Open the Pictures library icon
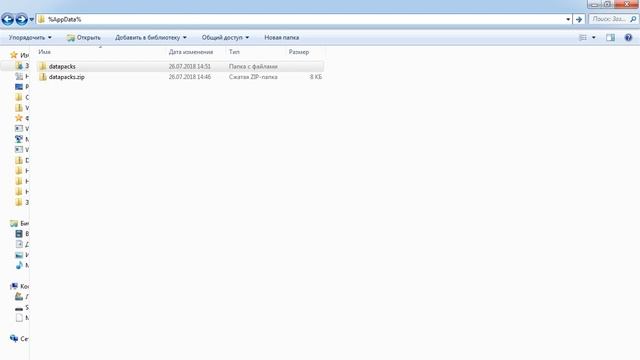This screenshot has width=640, height=360. [19, 255]
